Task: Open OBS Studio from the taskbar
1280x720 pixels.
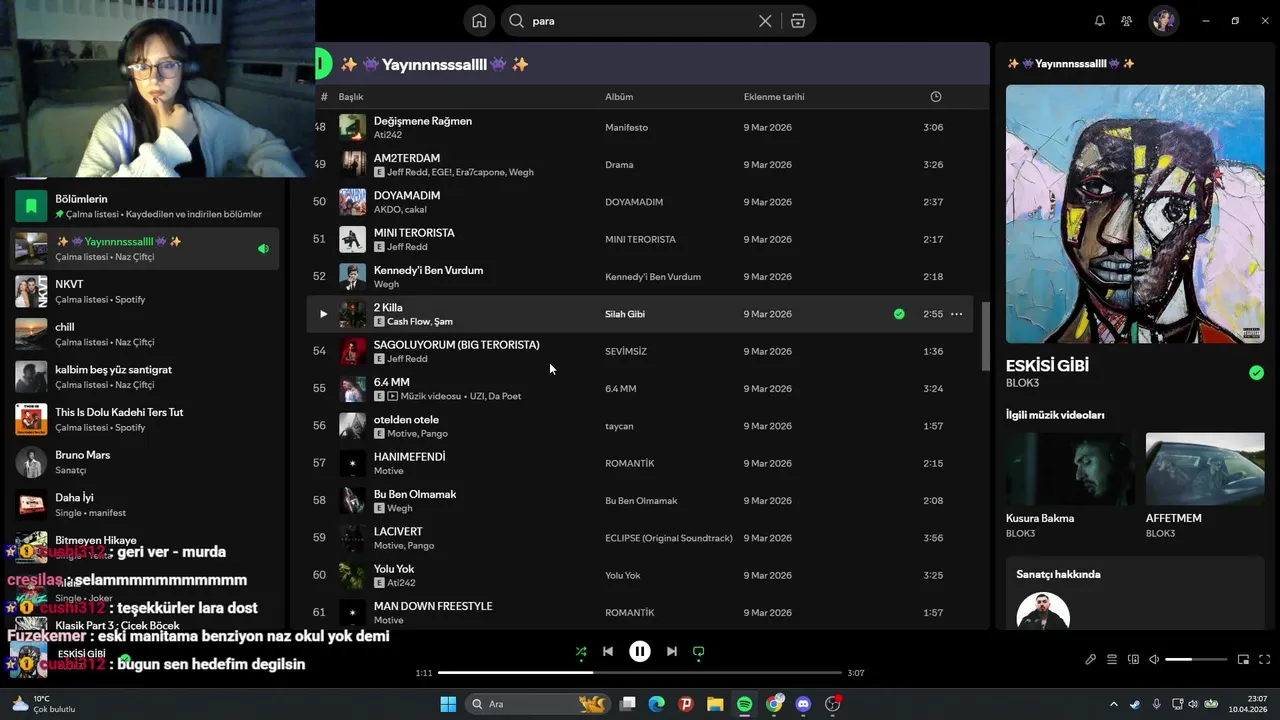Action: point(833,704)
